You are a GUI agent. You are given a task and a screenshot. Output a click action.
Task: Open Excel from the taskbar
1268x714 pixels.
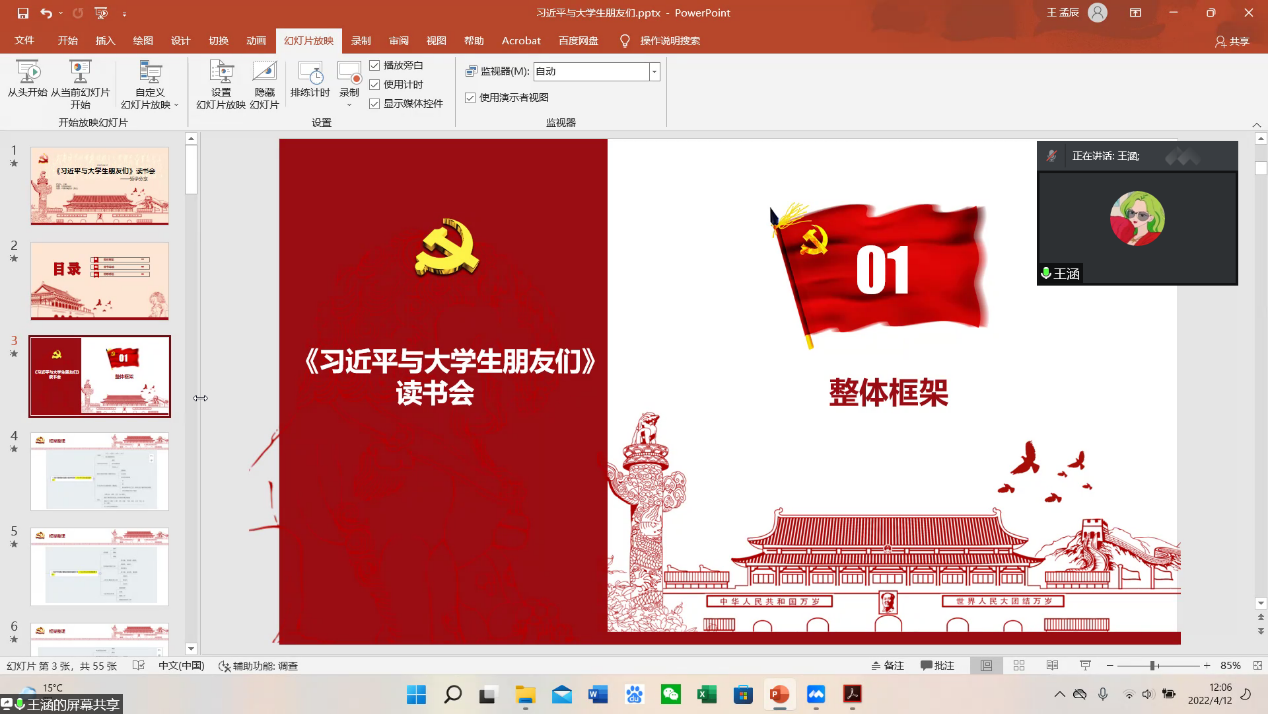[707, 694]
